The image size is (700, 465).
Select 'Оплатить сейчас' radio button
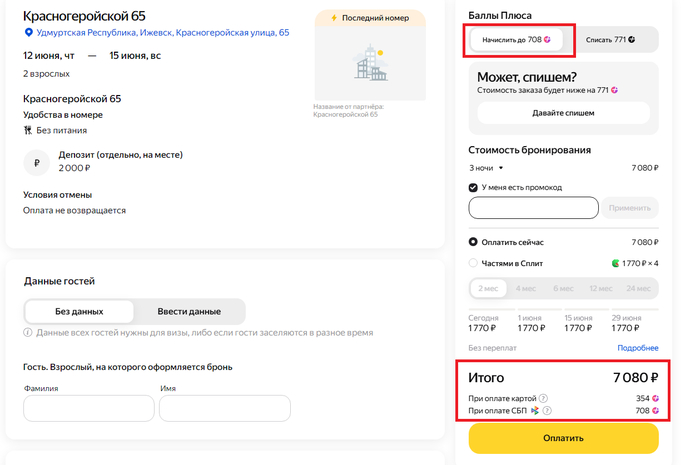pyautogui.click(x=474, y=242)
